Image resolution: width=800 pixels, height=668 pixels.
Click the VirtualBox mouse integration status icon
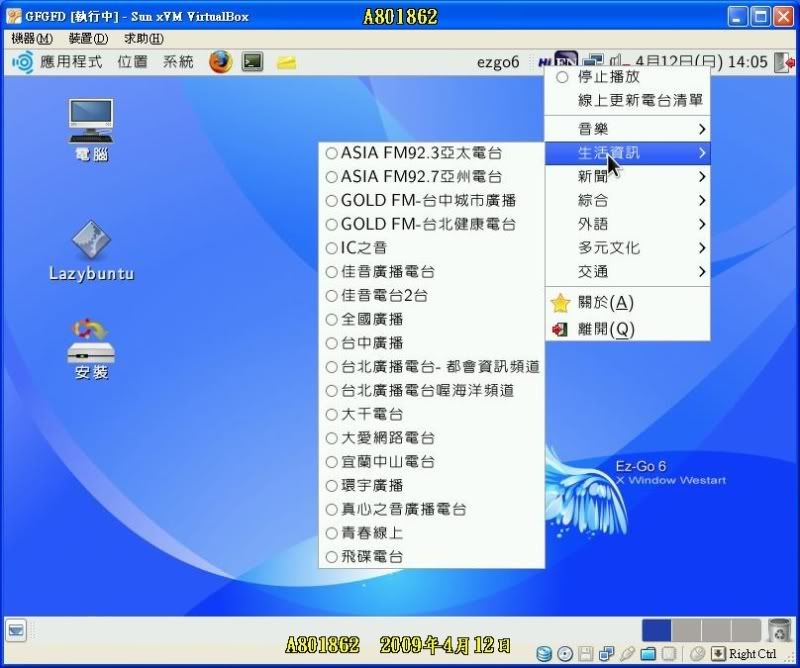tap(697, 654)
